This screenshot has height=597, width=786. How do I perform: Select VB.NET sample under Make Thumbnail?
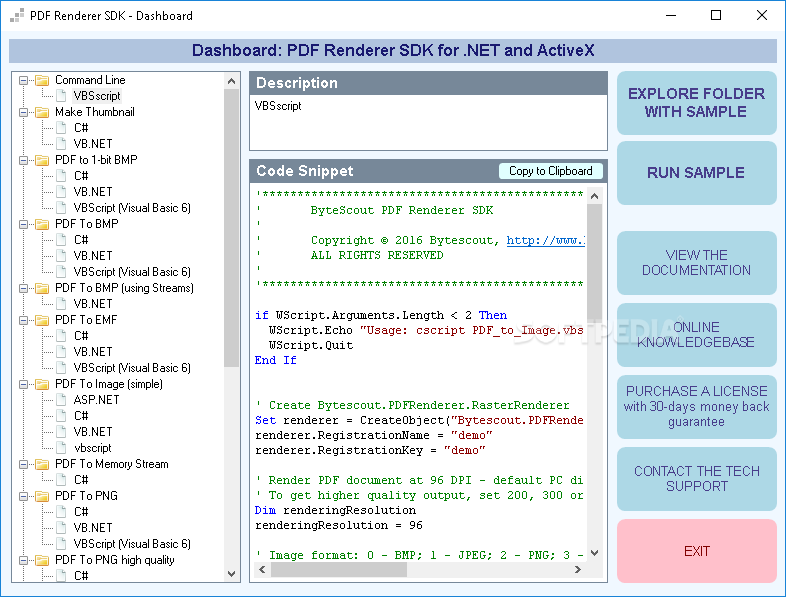93,144
